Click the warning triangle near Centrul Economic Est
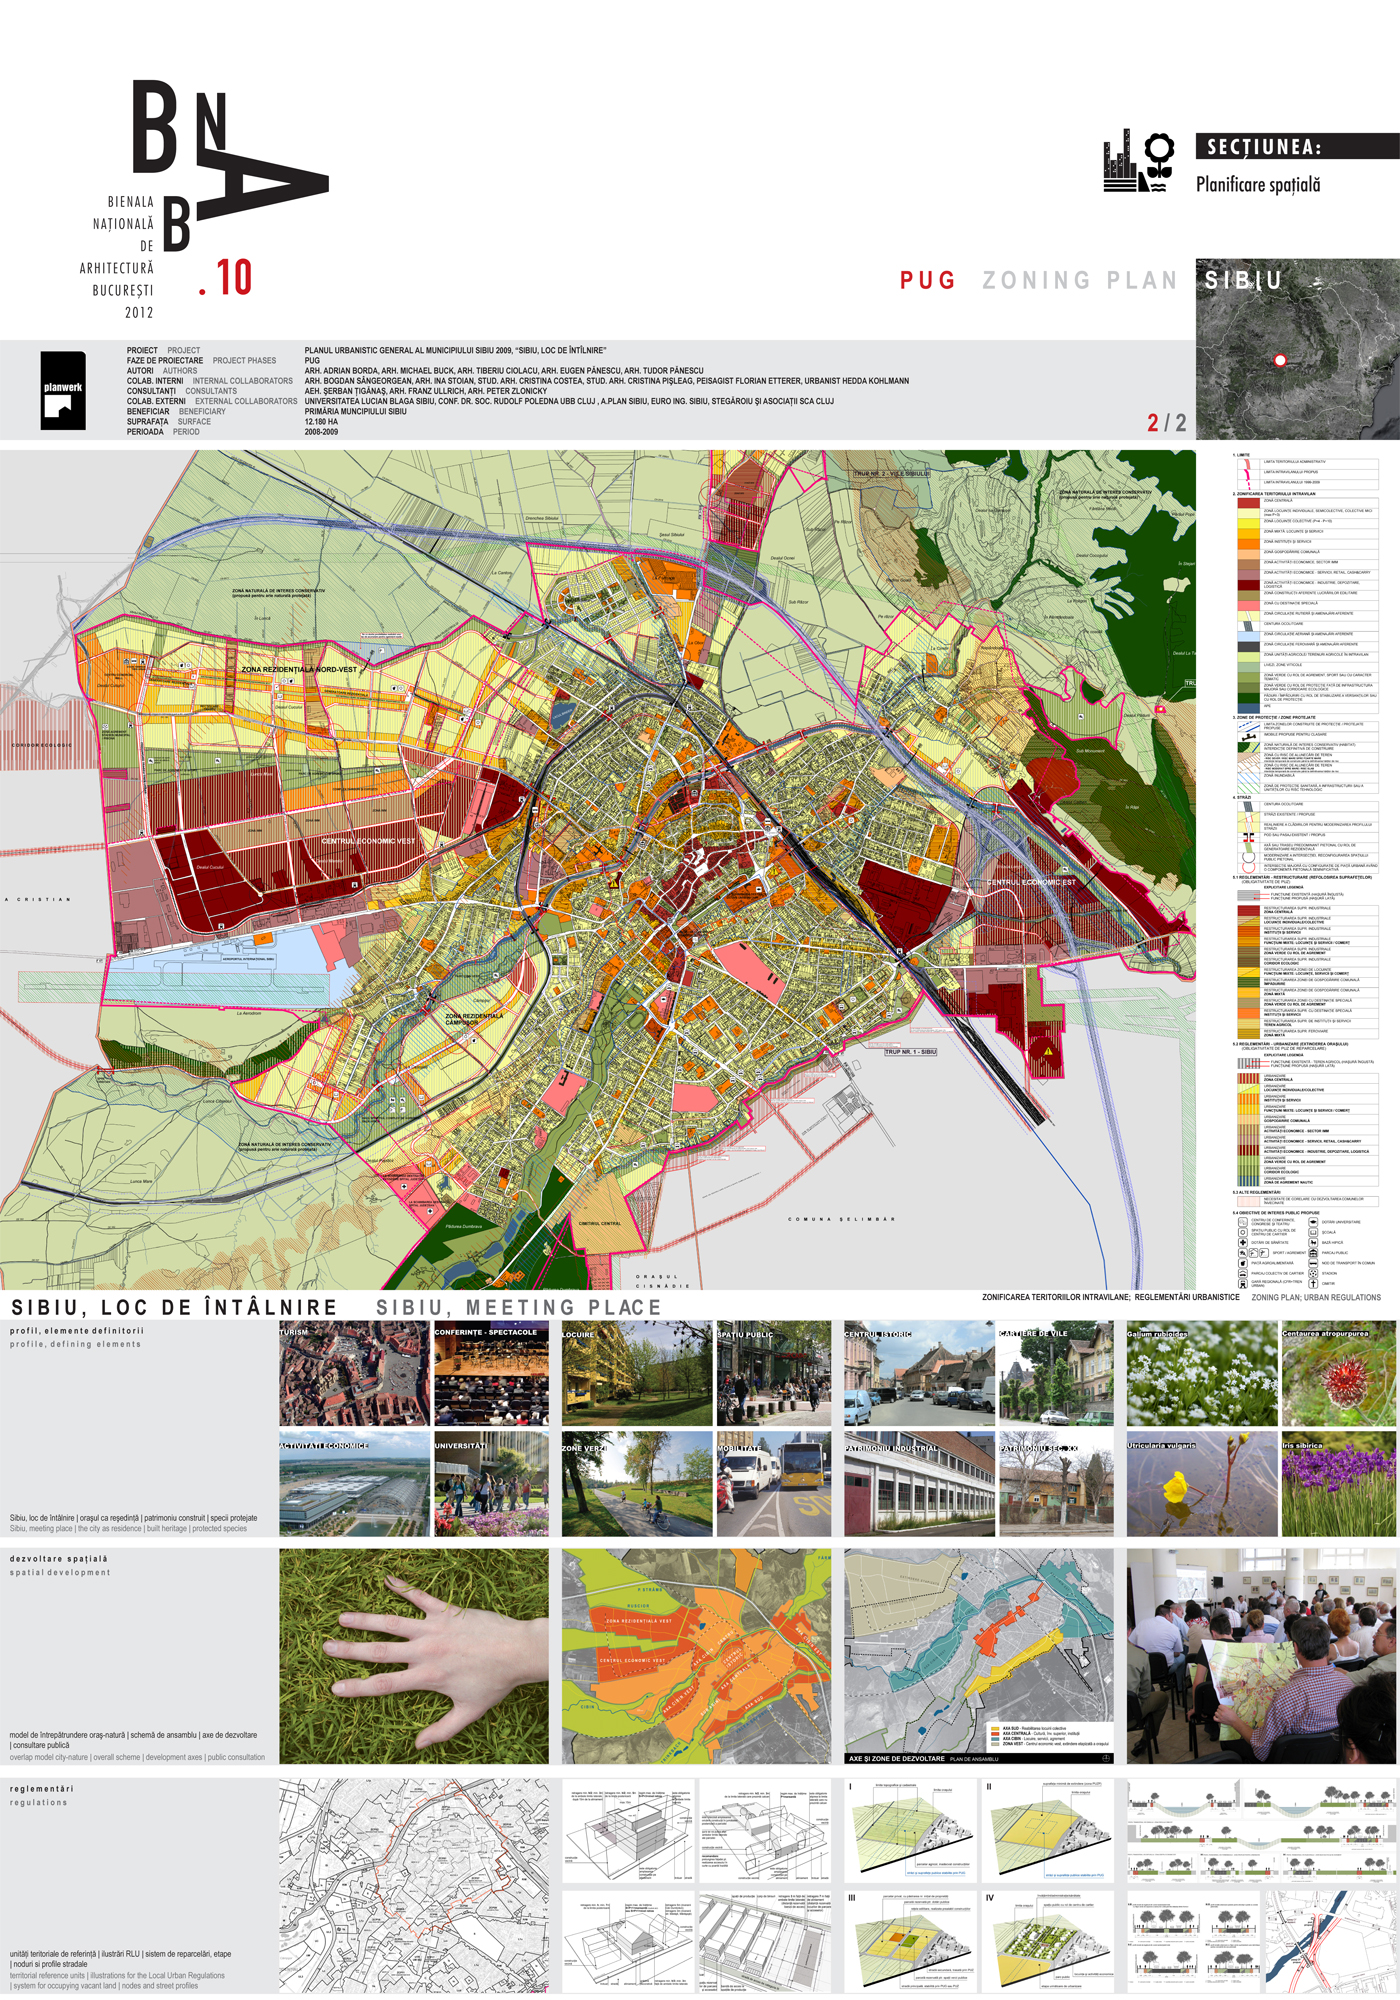 tap(1048, 1051)
